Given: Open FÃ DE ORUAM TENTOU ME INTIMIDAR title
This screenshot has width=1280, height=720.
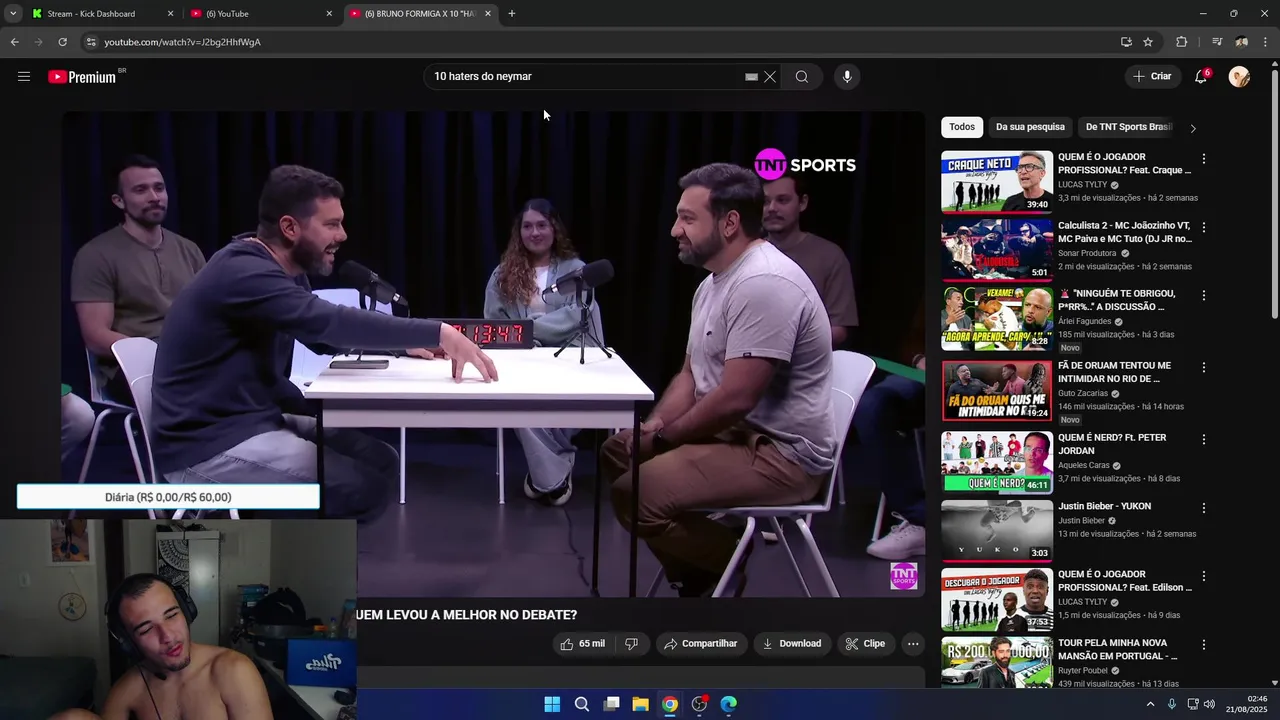Looking at the screenshot, I should click(x=1114, y=372).
